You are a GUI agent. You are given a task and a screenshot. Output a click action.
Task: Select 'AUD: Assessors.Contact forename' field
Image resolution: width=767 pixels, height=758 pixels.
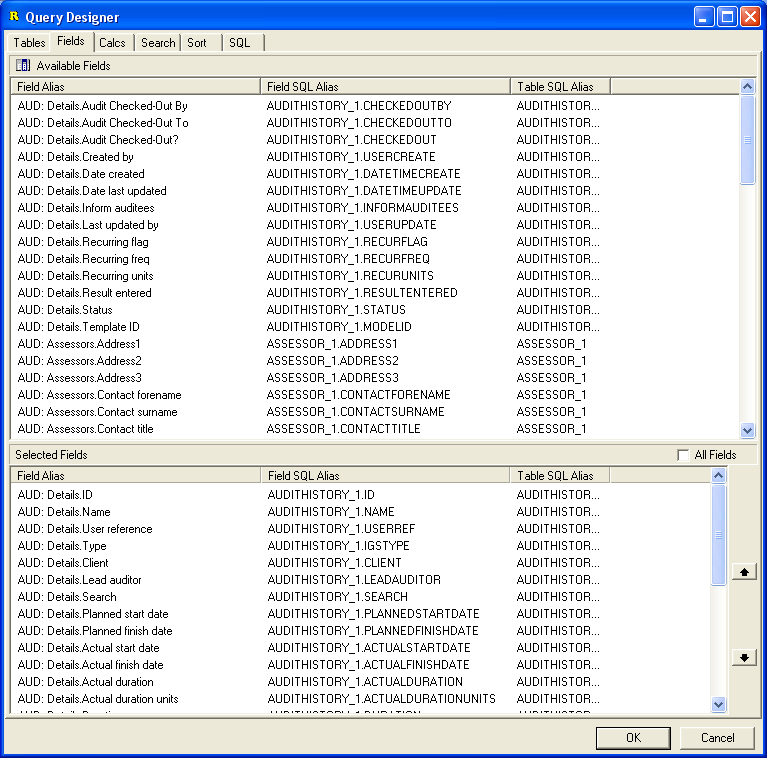tap(375, 395)
